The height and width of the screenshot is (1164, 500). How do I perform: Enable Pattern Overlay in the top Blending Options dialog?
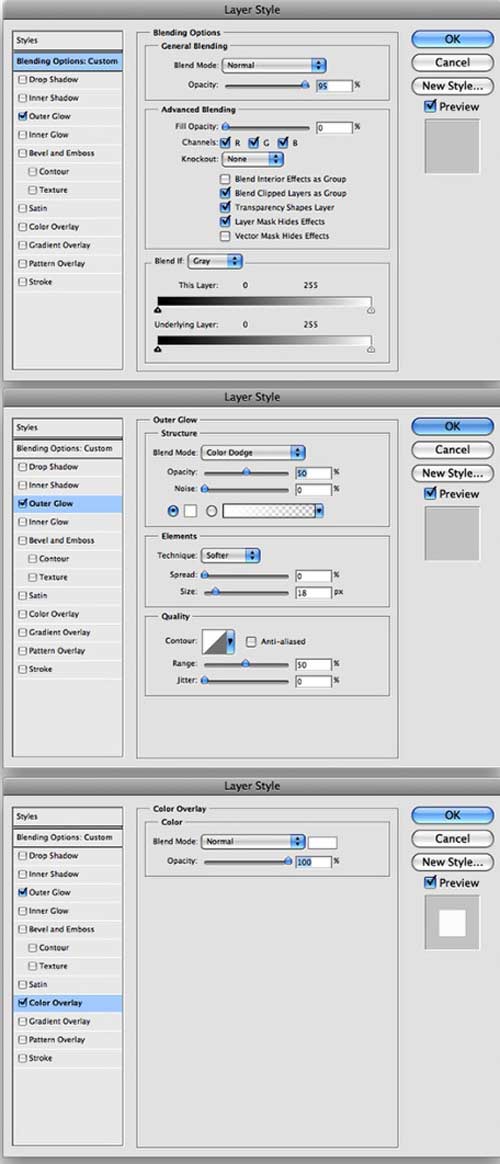point(22,264)
